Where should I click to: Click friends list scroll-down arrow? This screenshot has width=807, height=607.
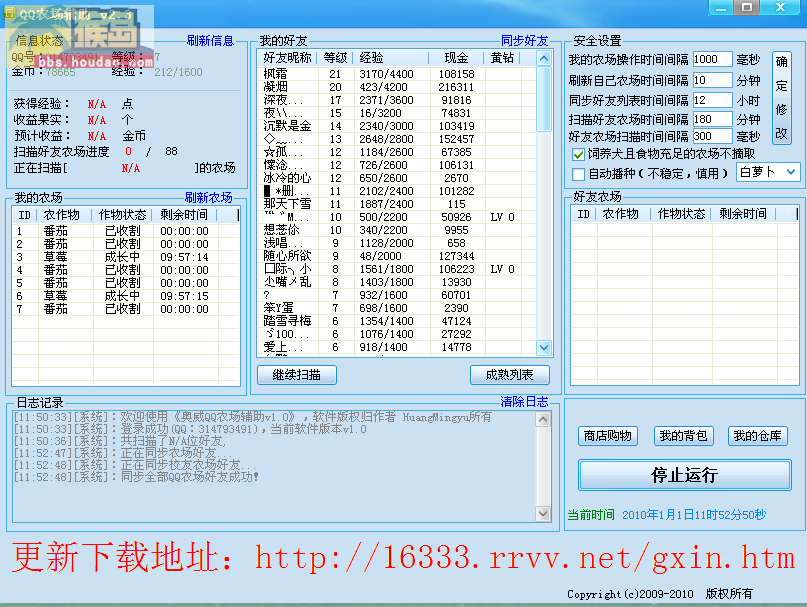544,348
